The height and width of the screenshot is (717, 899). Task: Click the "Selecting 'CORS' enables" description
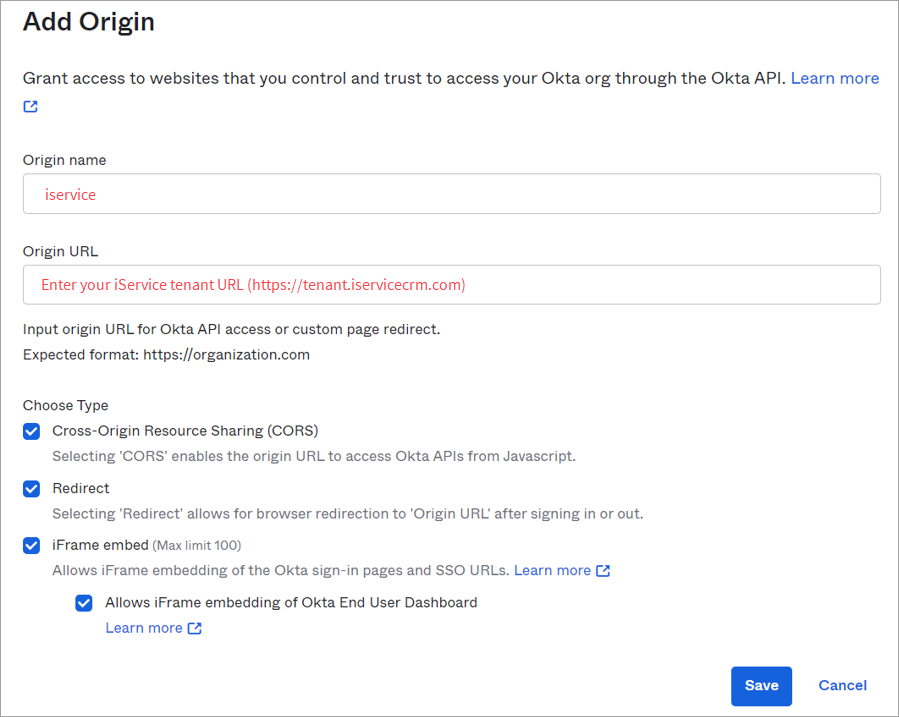(314, 456)
